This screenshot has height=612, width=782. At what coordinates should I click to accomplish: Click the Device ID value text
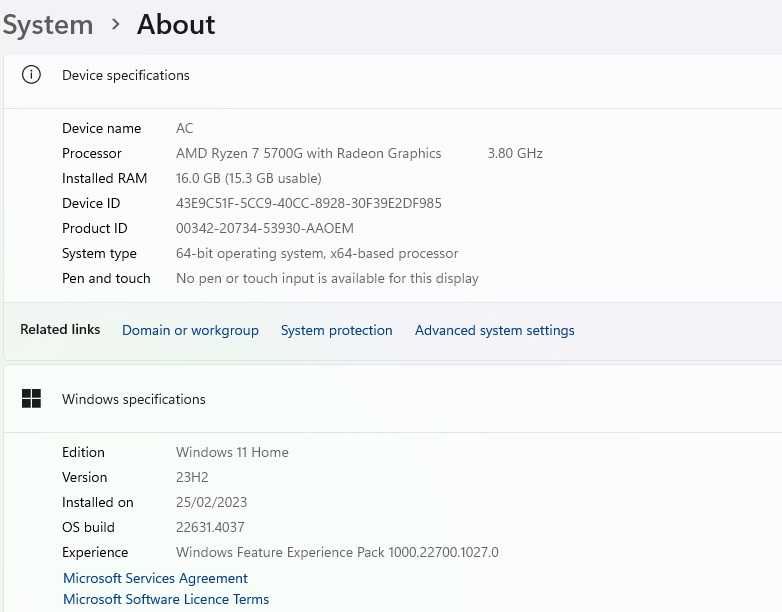[308, 203]
